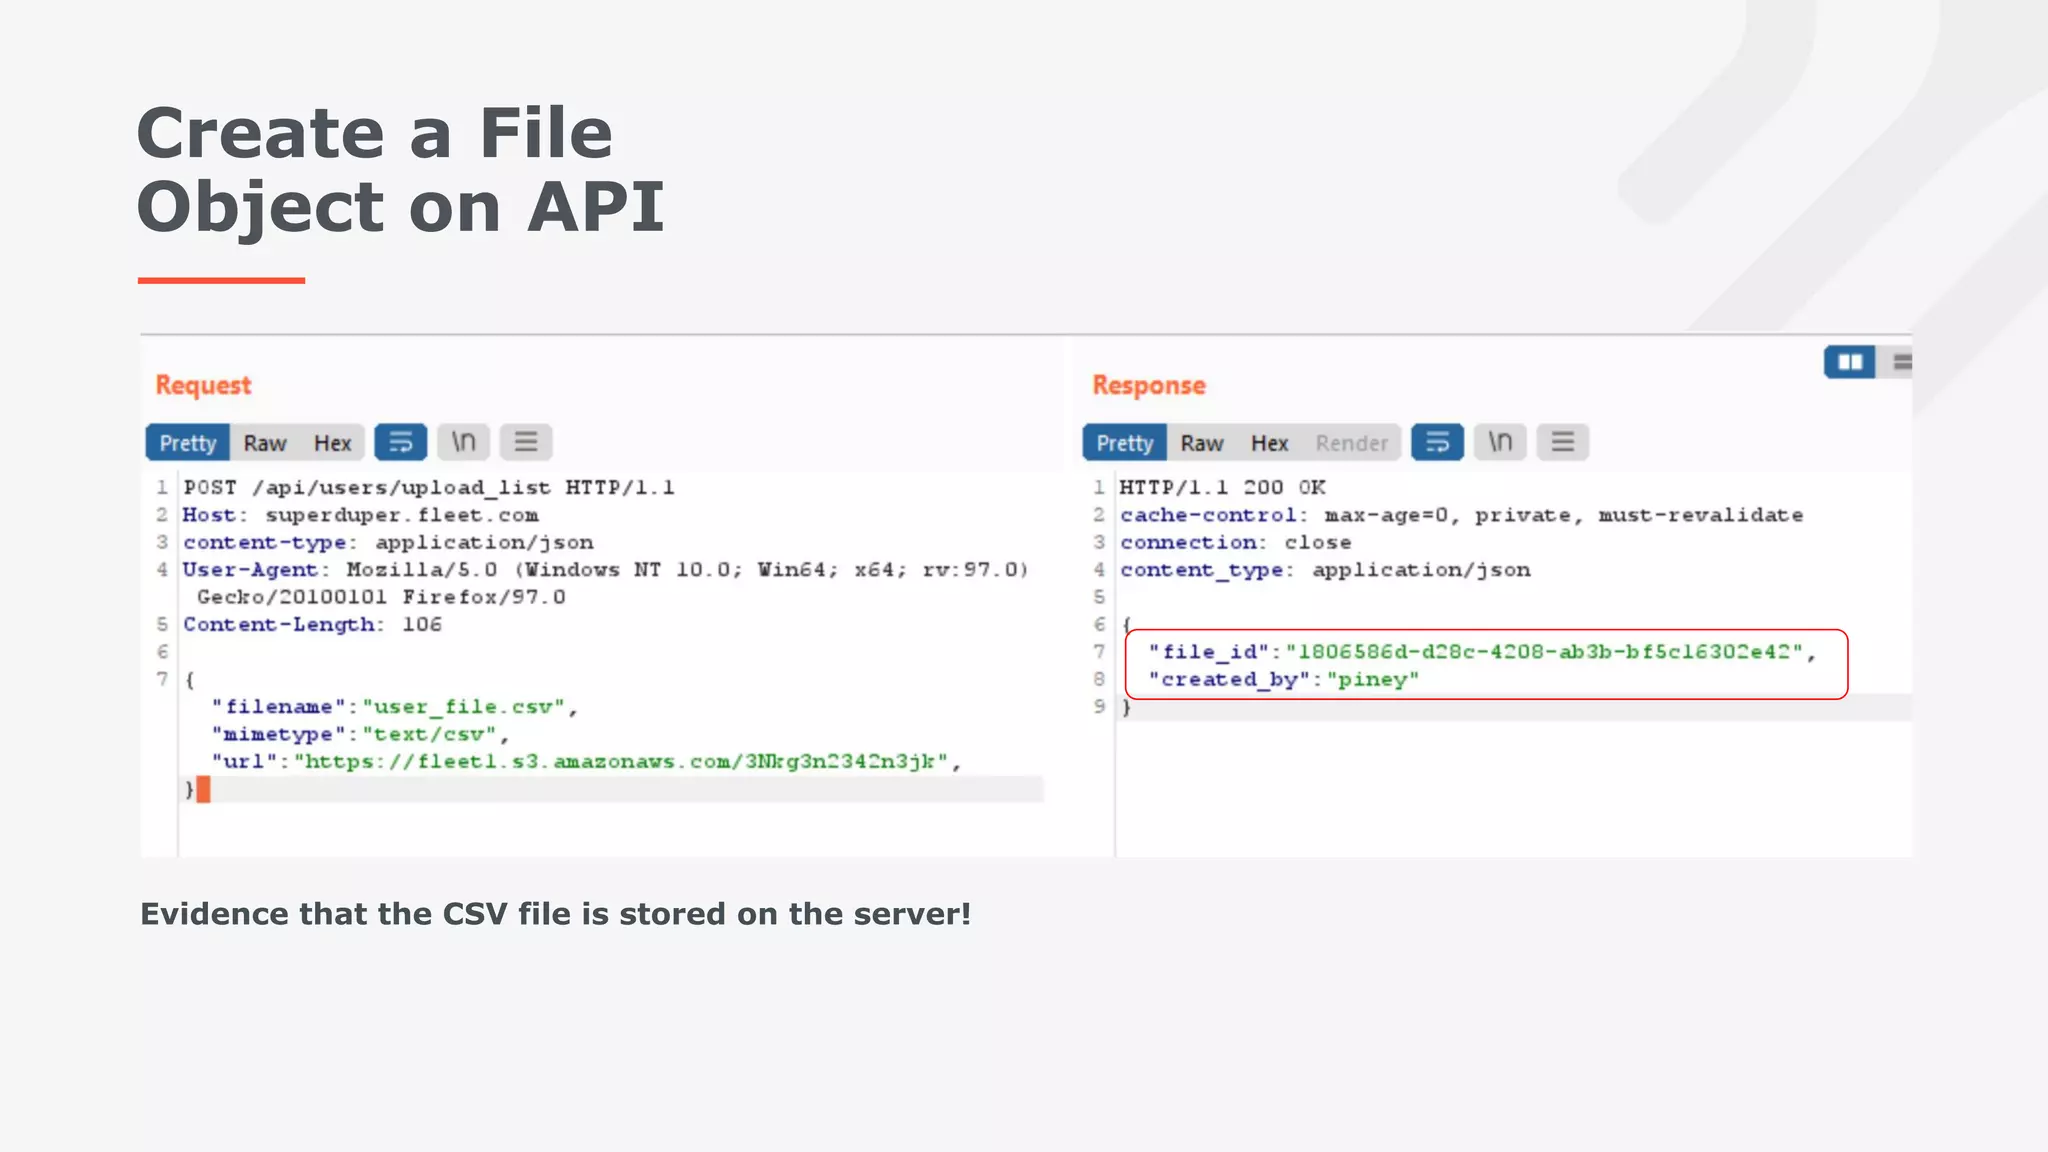
Task: Toggle show non-printable characters in Response panel
Action: pyautogui.click(x=1500, y=442)
